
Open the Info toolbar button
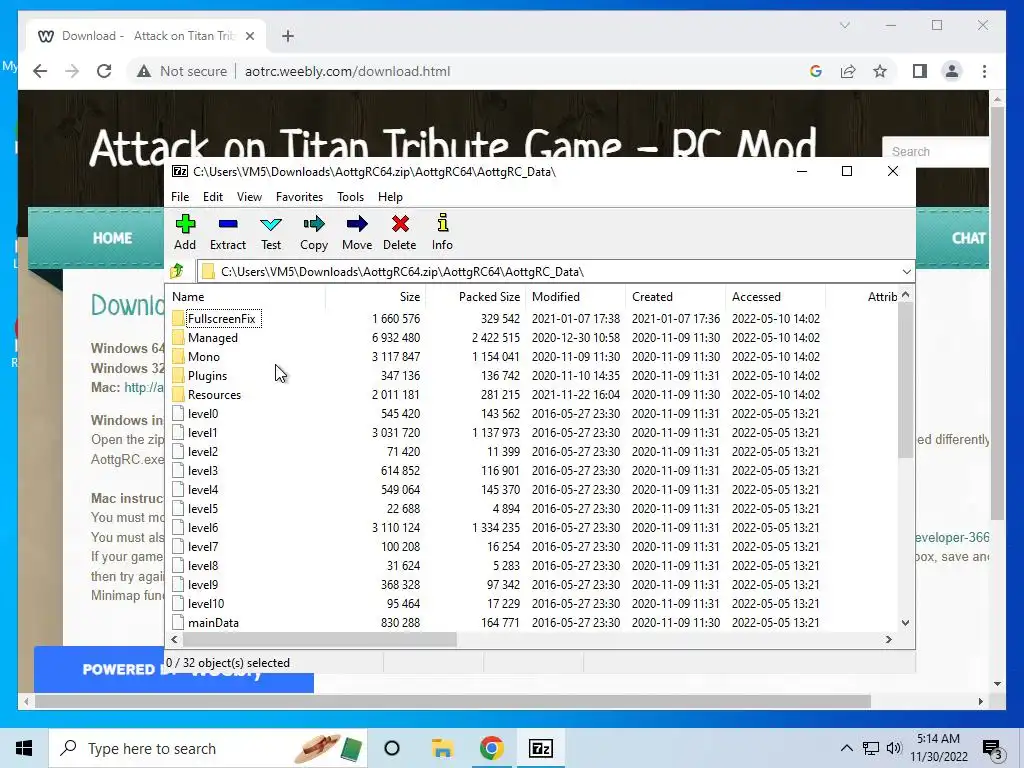(442, 232)
